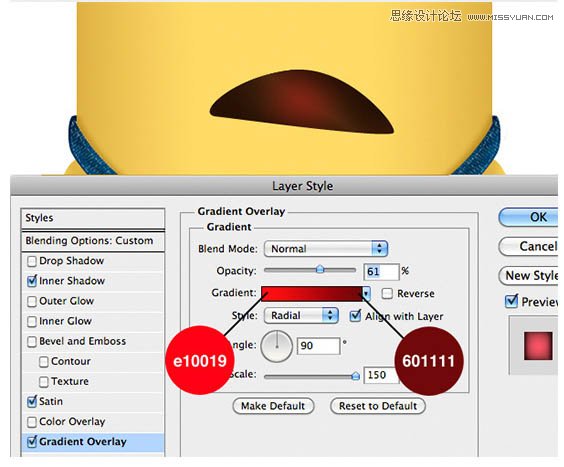Enable the Drop Shadow checkbox
This screenshot has width=564, height=467.
(32, 261)
